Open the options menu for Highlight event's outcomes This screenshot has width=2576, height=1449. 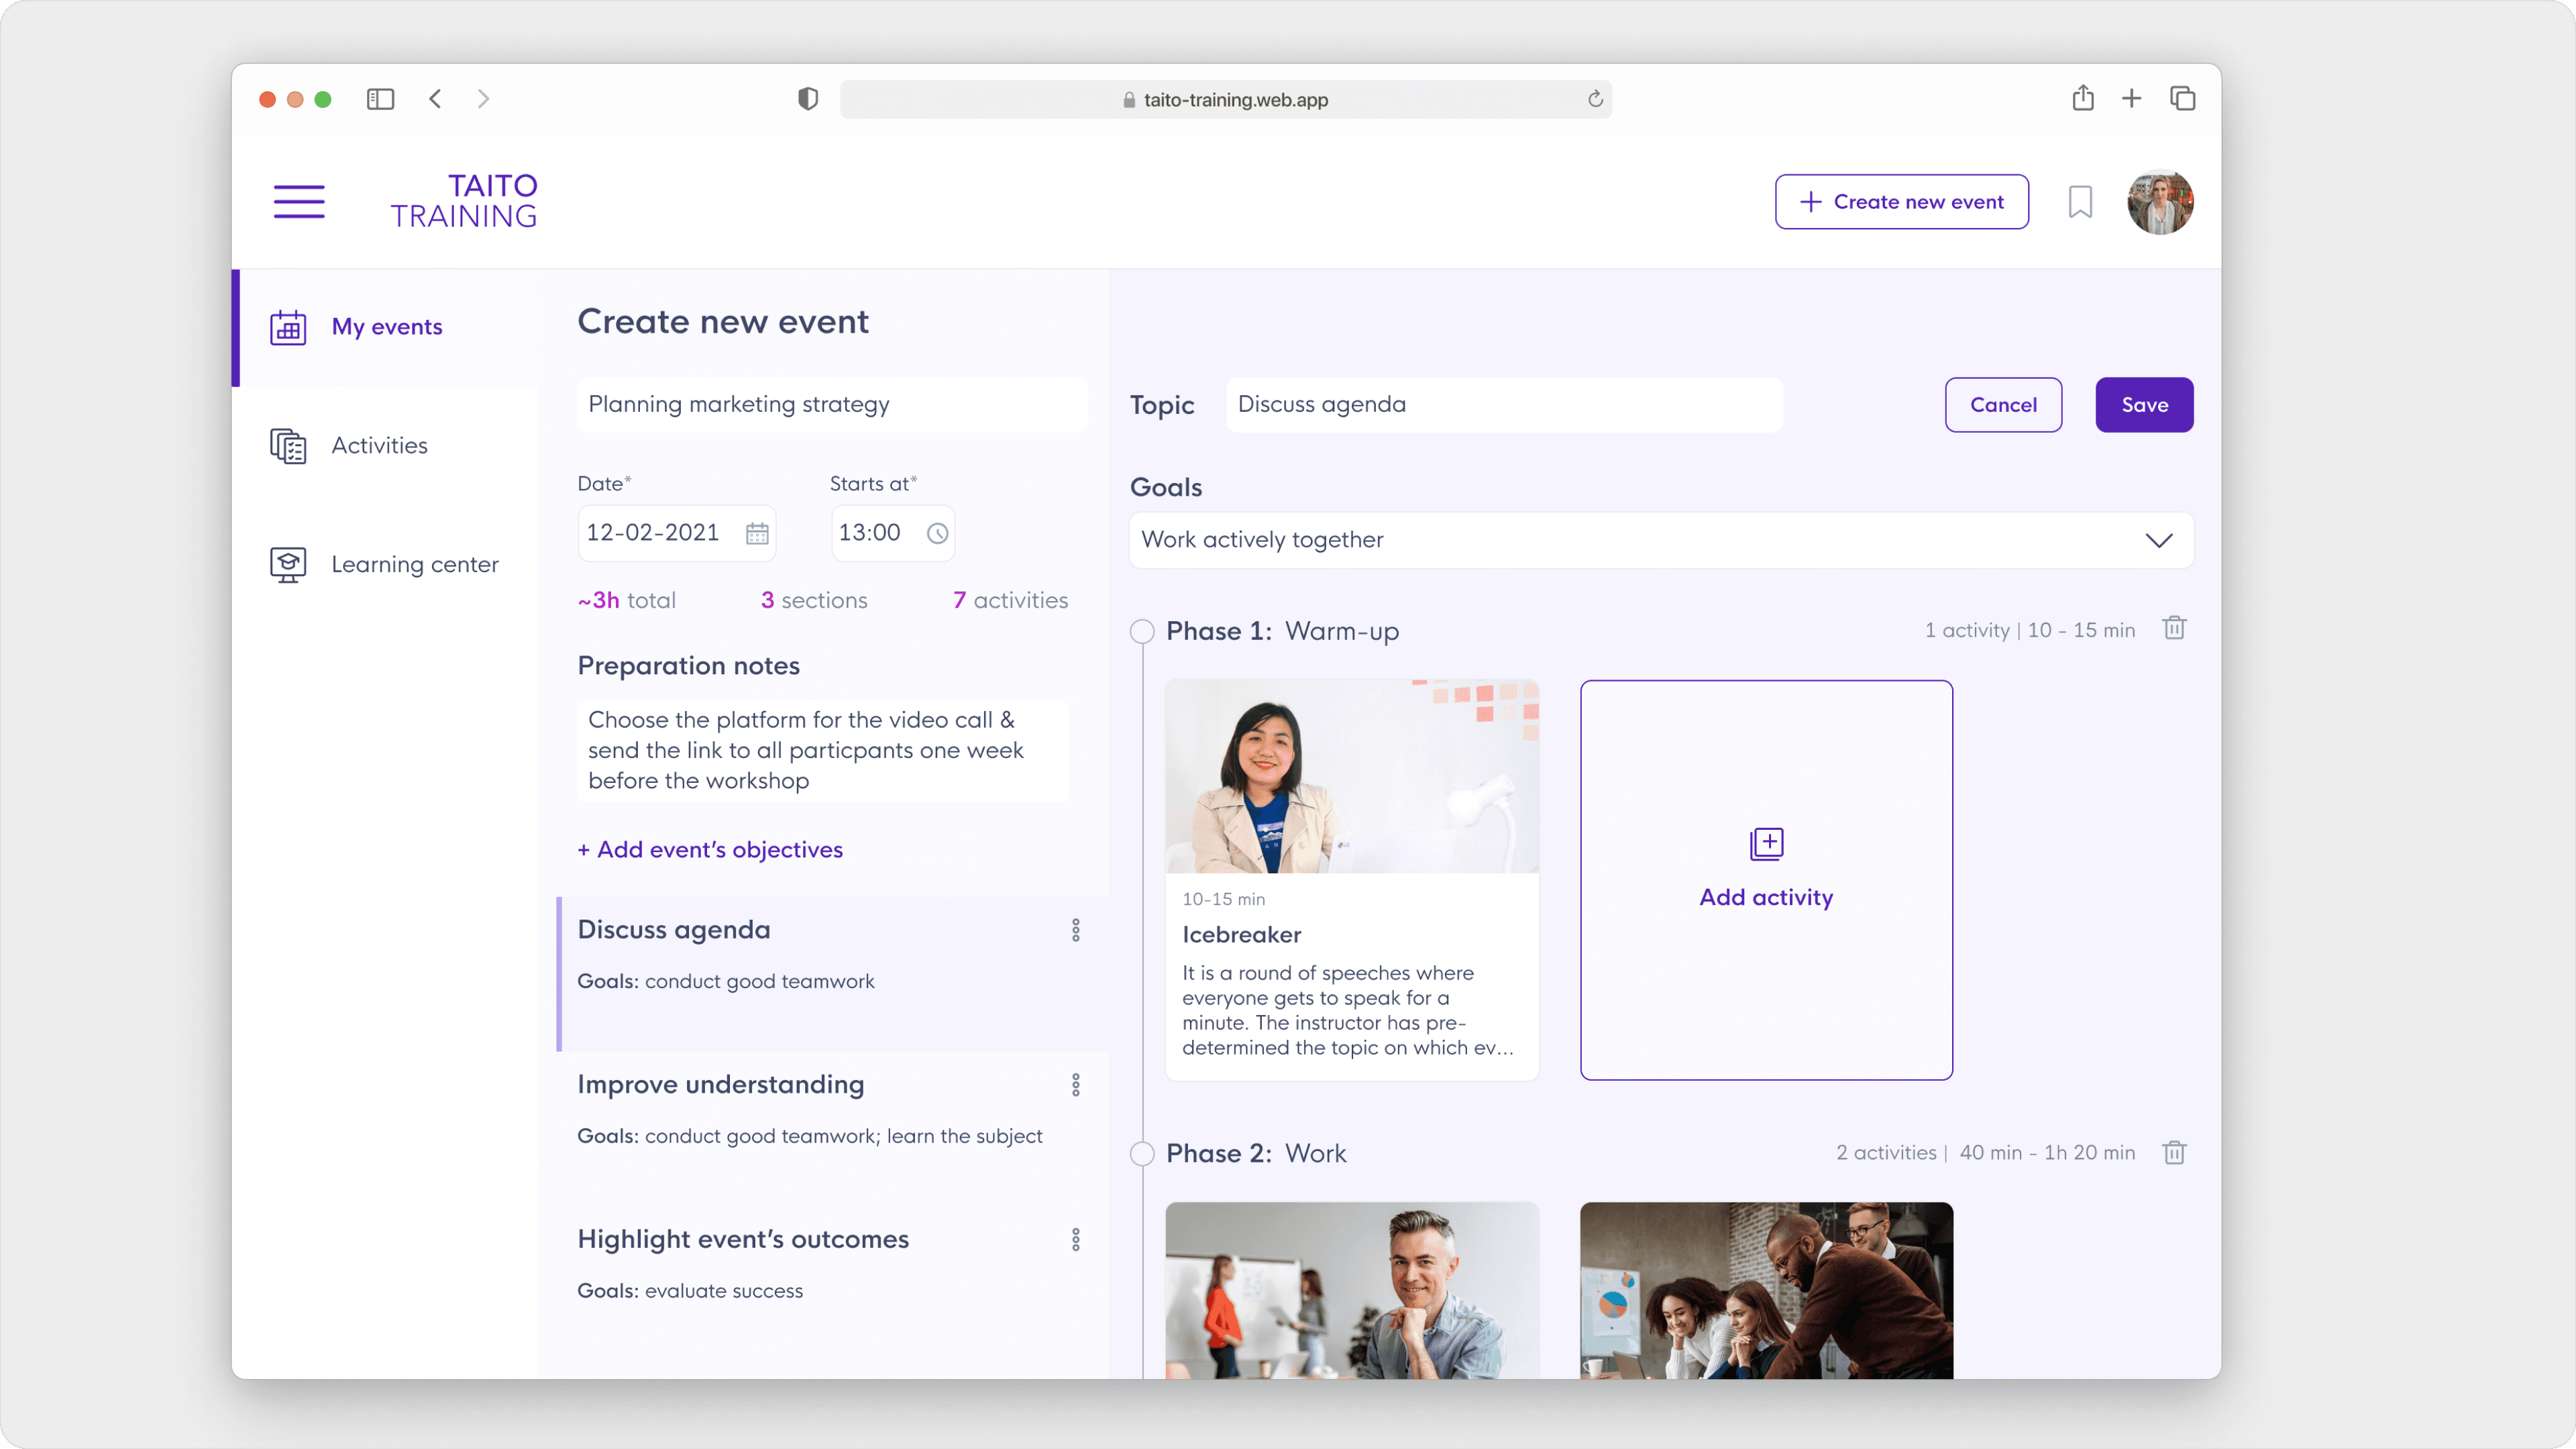[x=1076, y=1240]
